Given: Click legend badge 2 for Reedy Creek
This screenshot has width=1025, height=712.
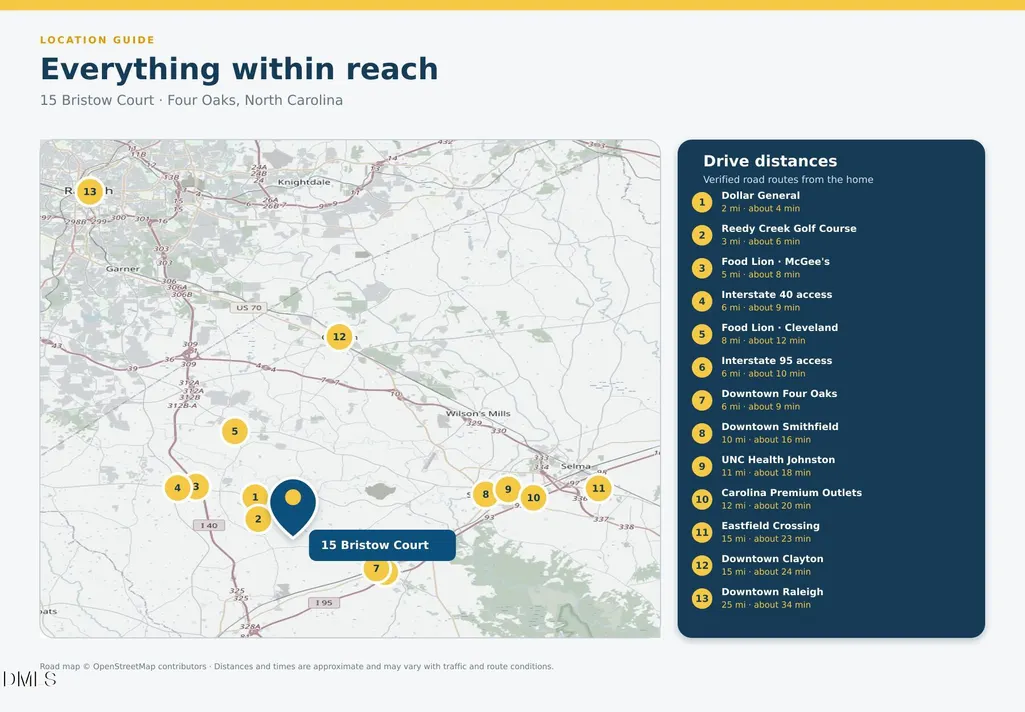Looking at the screenshot, I should pyautogui.click(x=702, y=235).
